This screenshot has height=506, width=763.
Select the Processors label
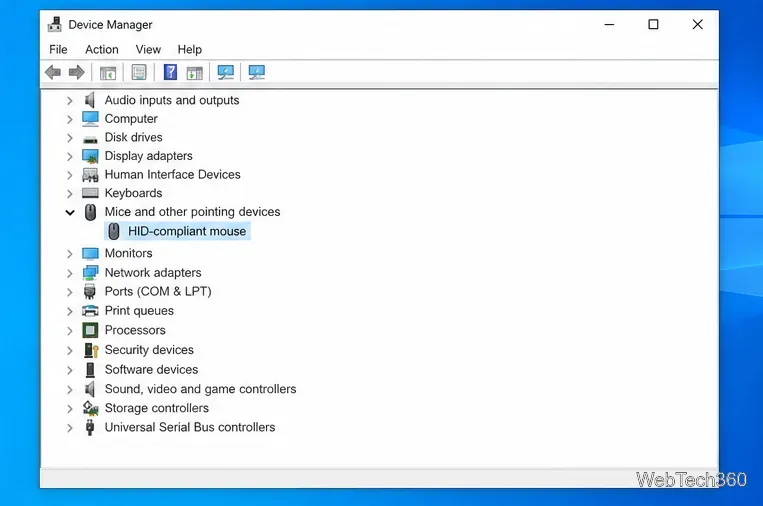(135, 330)
